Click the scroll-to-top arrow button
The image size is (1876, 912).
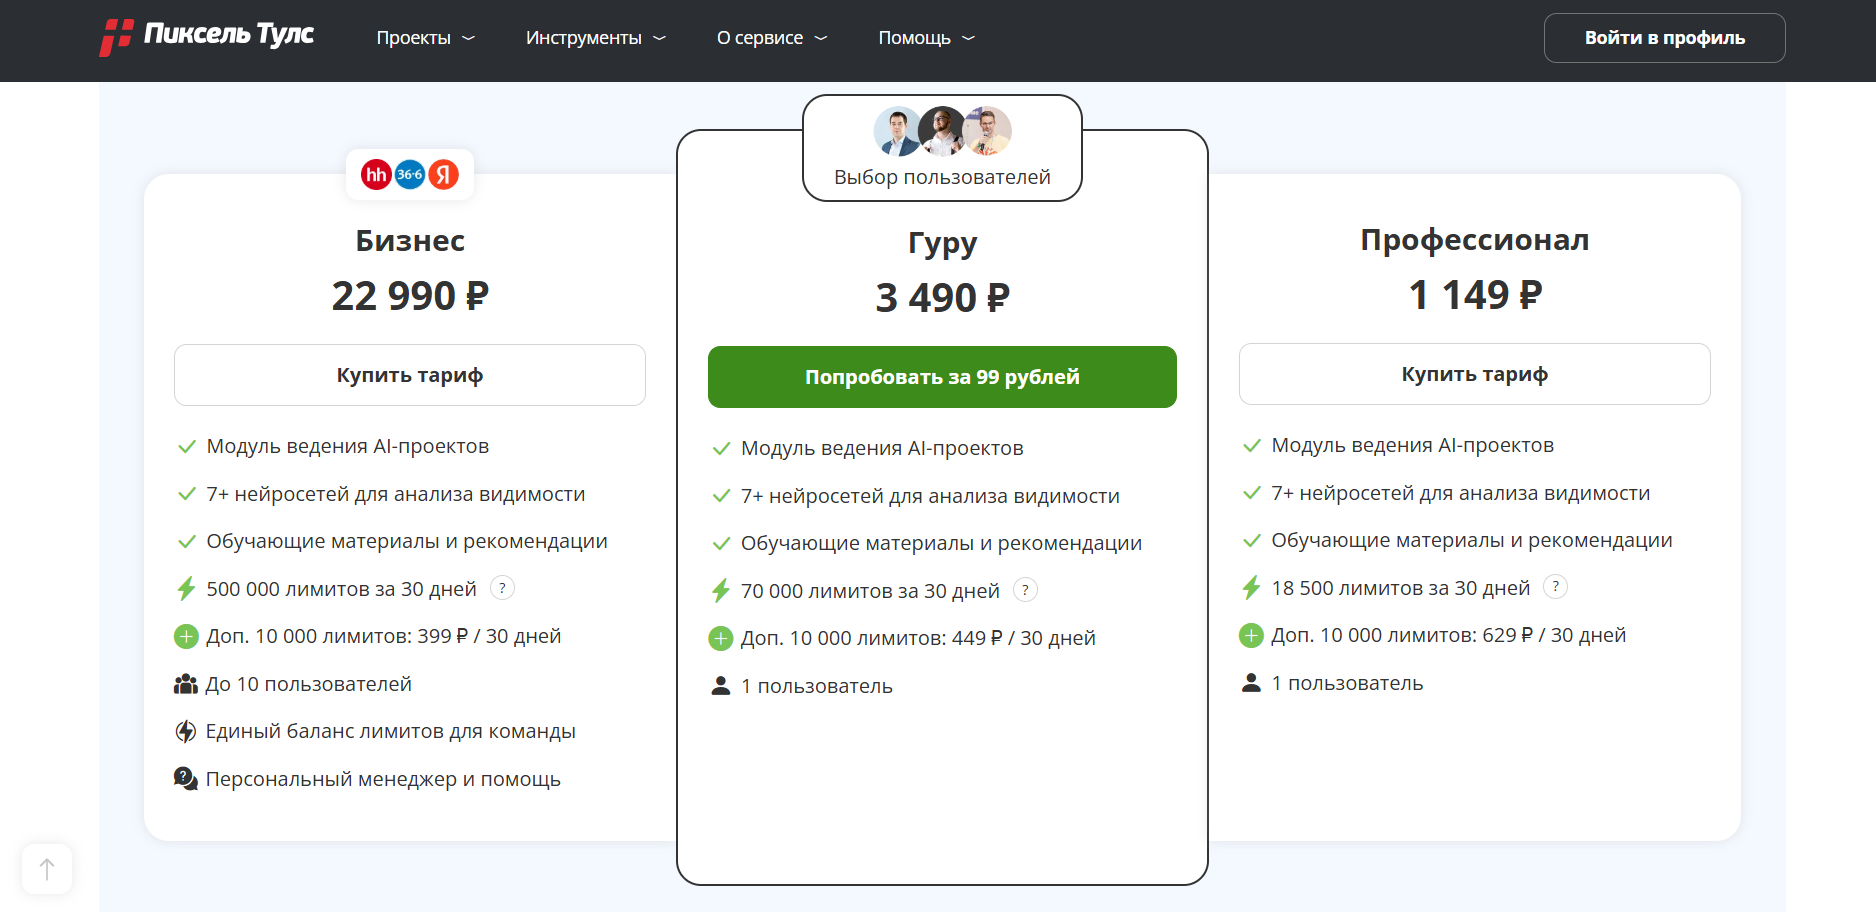47,869
